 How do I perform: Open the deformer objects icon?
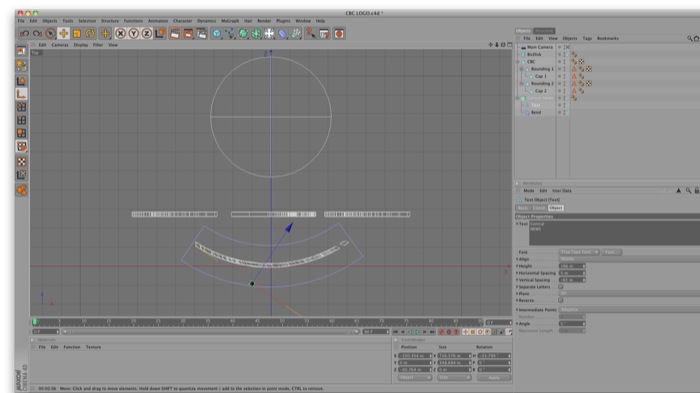[x=283, y=33]
